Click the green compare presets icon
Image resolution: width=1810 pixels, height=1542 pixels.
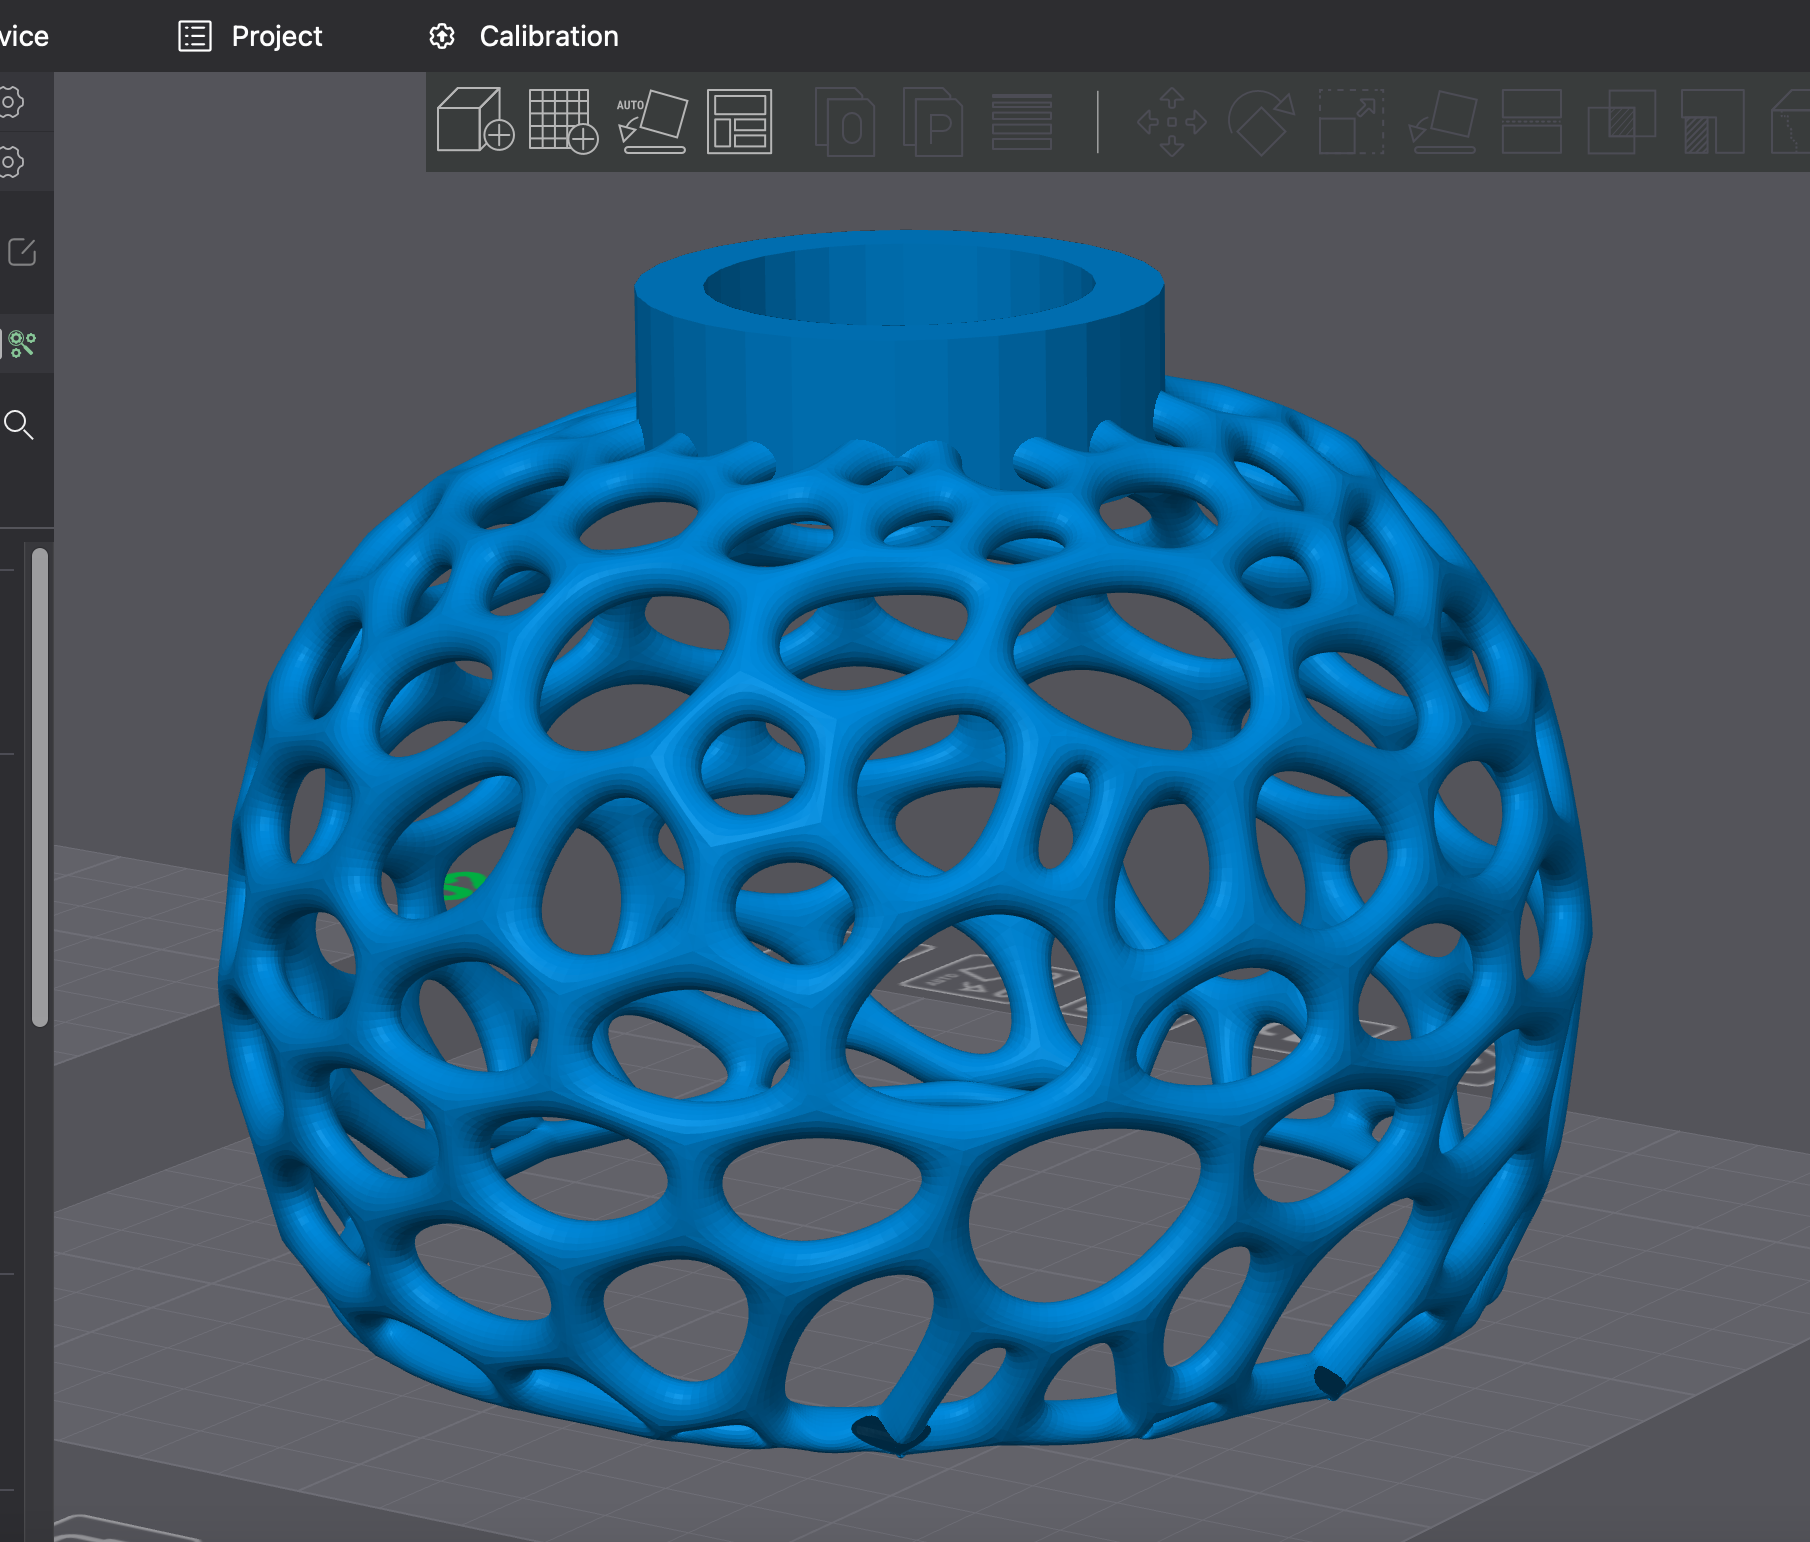coord(20,344)
